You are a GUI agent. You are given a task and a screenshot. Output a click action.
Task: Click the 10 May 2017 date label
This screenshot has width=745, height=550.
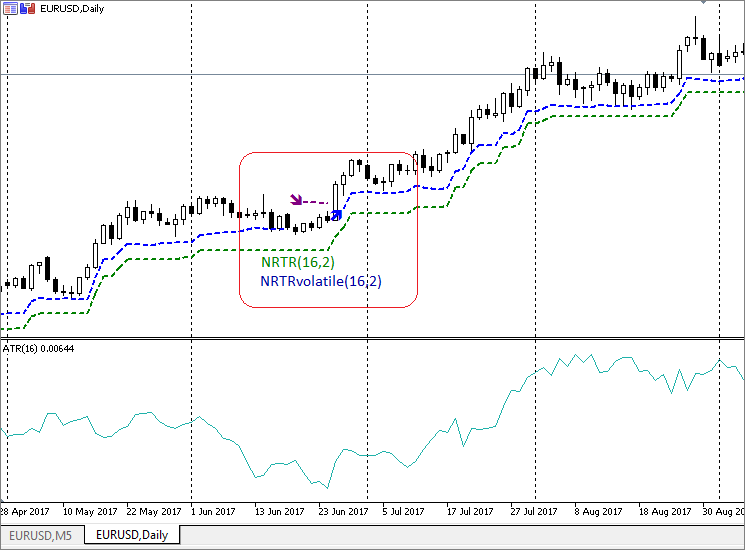[90, 512]
